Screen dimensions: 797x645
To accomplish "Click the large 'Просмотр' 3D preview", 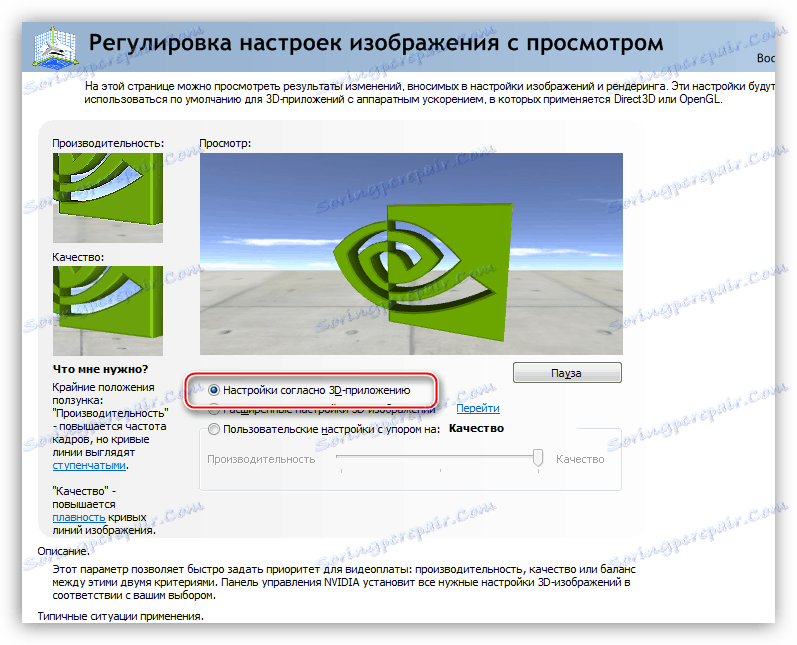I will 411,254.
